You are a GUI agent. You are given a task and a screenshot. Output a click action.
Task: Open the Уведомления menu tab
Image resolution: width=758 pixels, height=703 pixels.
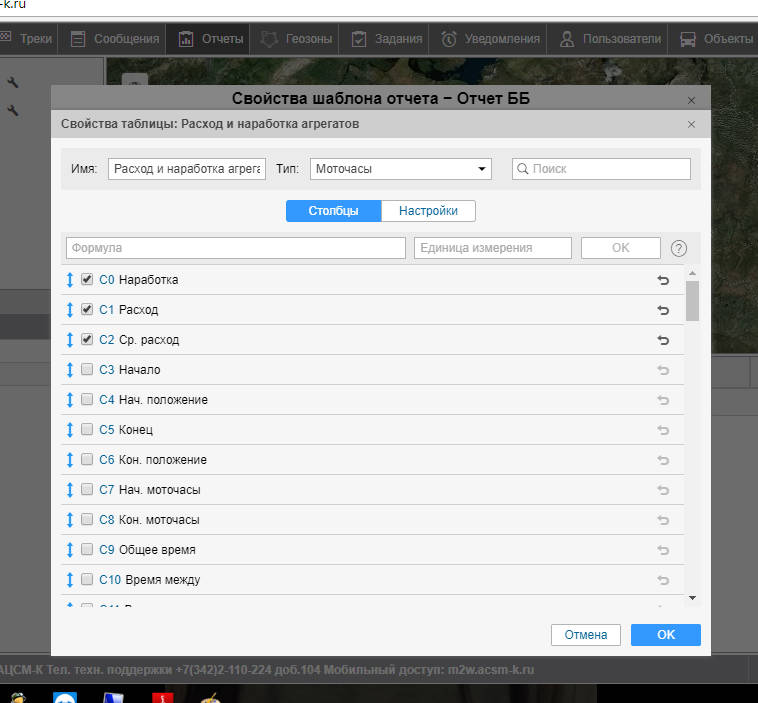click(x=491, y=39)
